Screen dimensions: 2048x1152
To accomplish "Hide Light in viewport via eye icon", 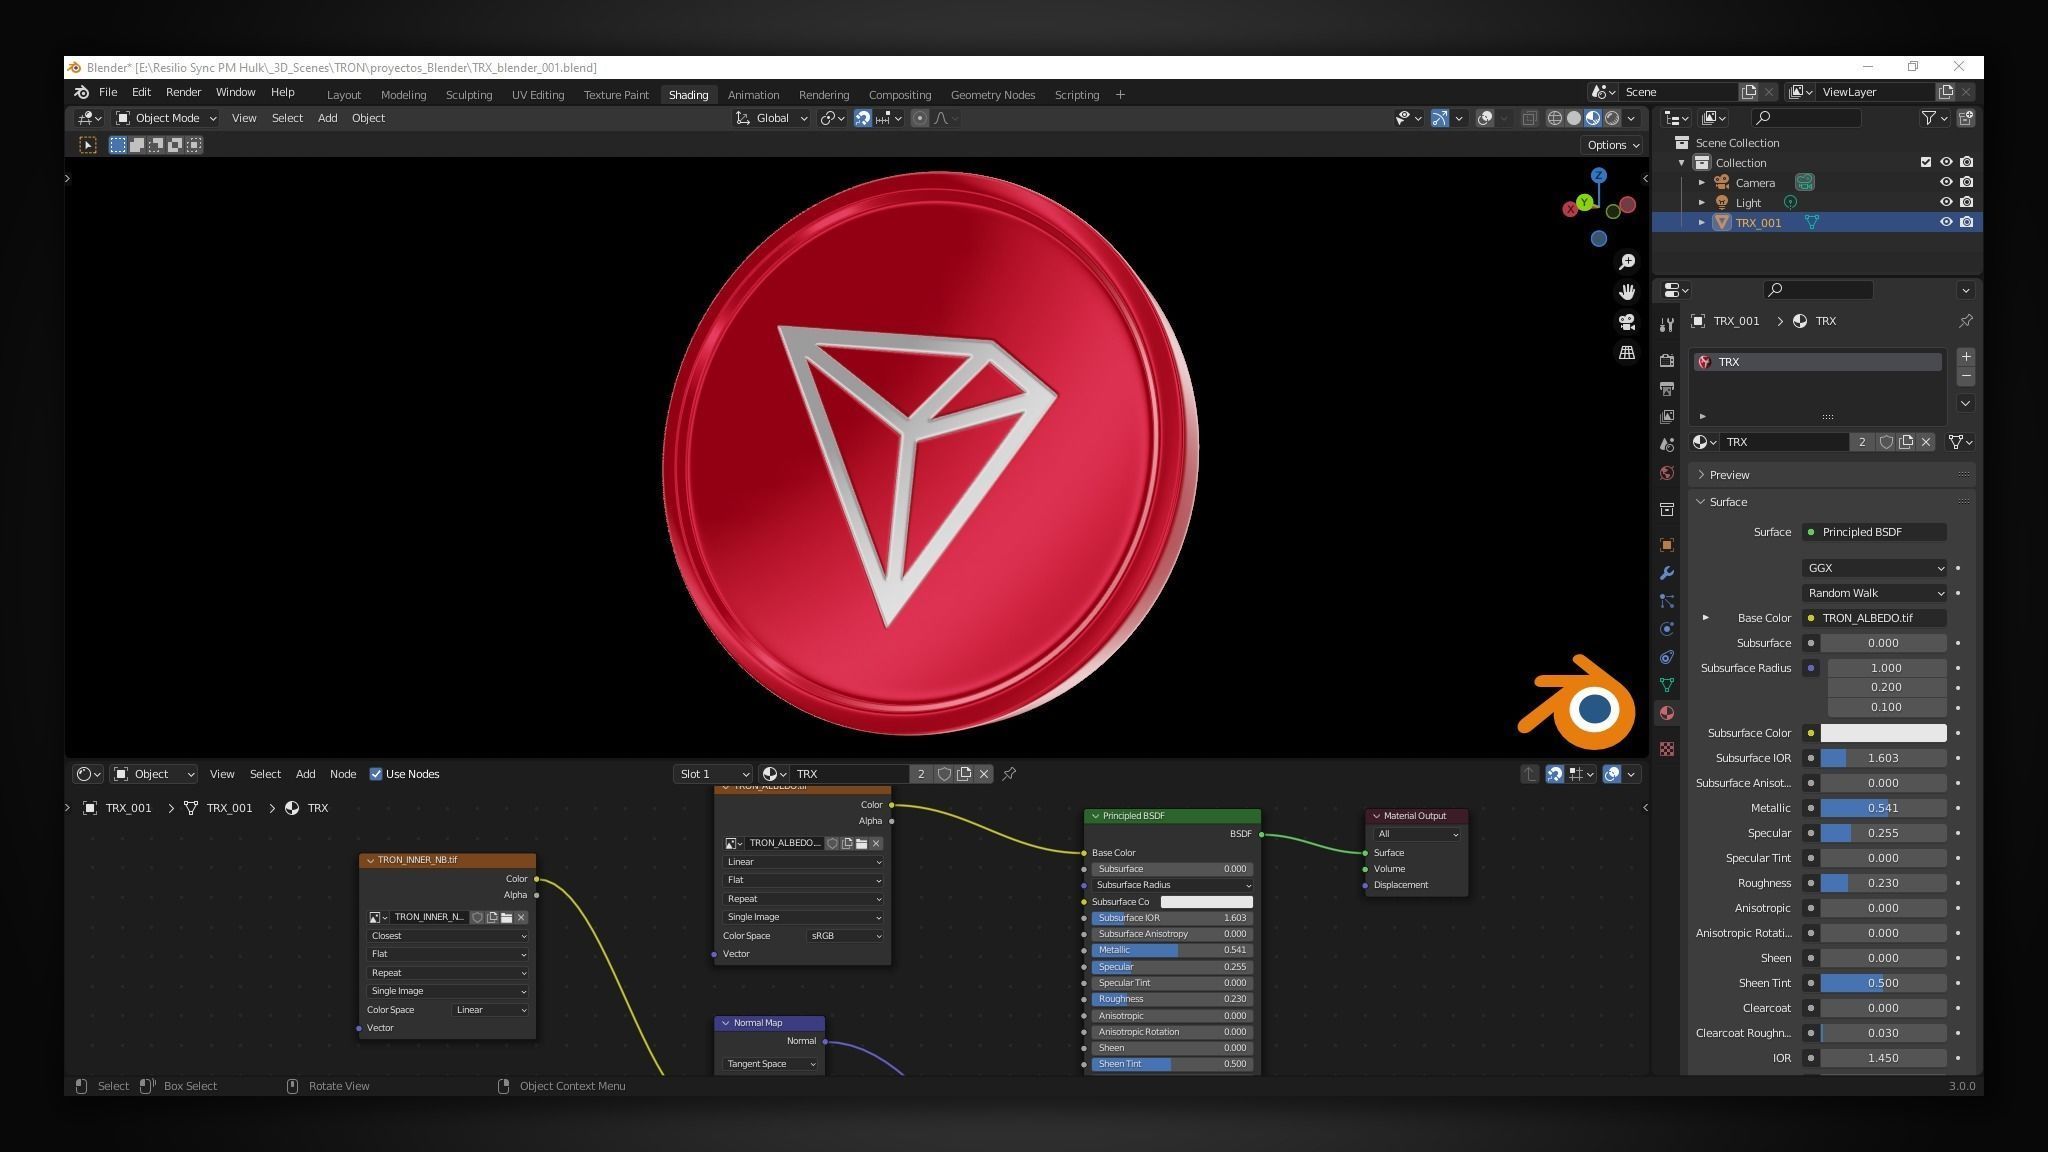I will (x=1946, y=202).
